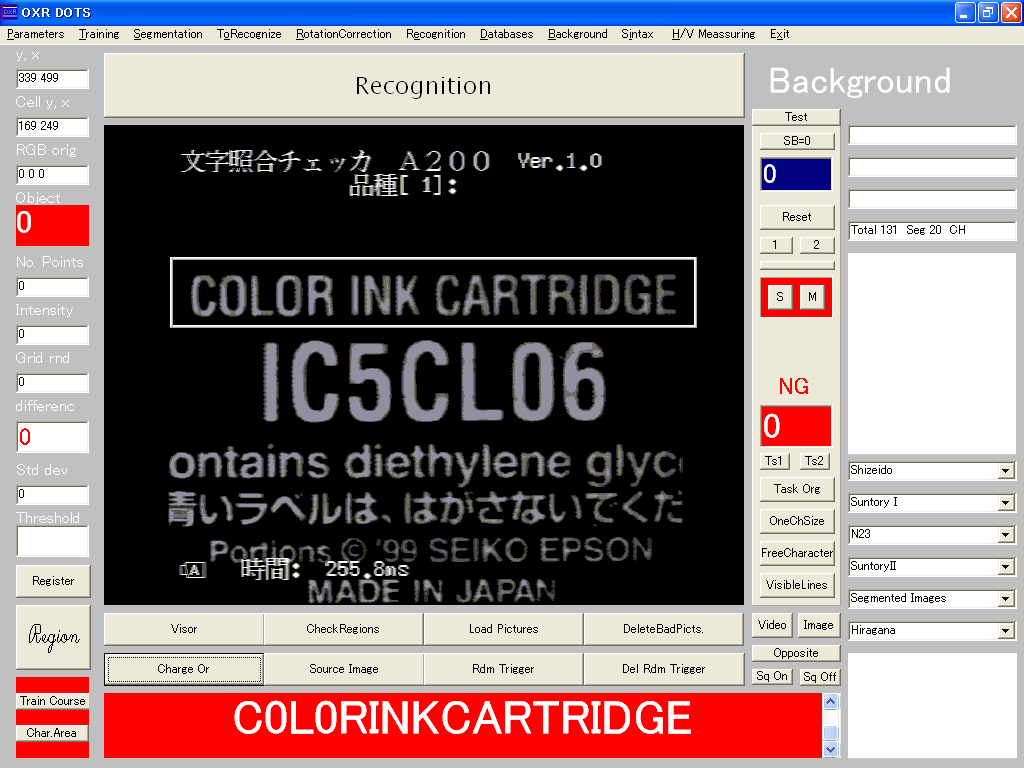
Task: Click the Total 131 Seg 20 CH field
Action: tap(932, 231)
